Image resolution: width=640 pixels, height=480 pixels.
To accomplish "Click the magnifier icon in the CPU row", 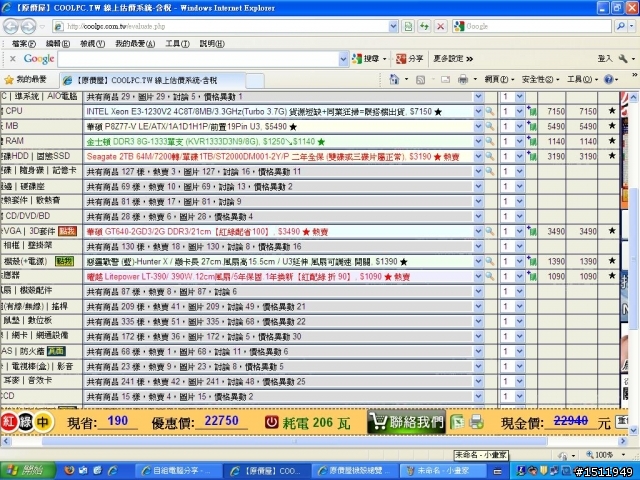I will [490, 111].
